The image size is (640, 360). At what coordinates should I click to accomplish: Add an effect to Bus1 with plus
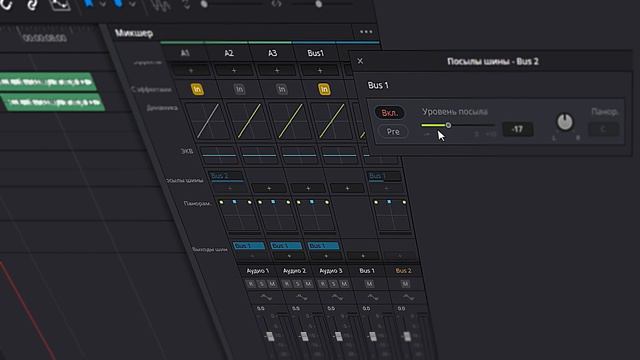pyautogui.click(x=320, y=71)
